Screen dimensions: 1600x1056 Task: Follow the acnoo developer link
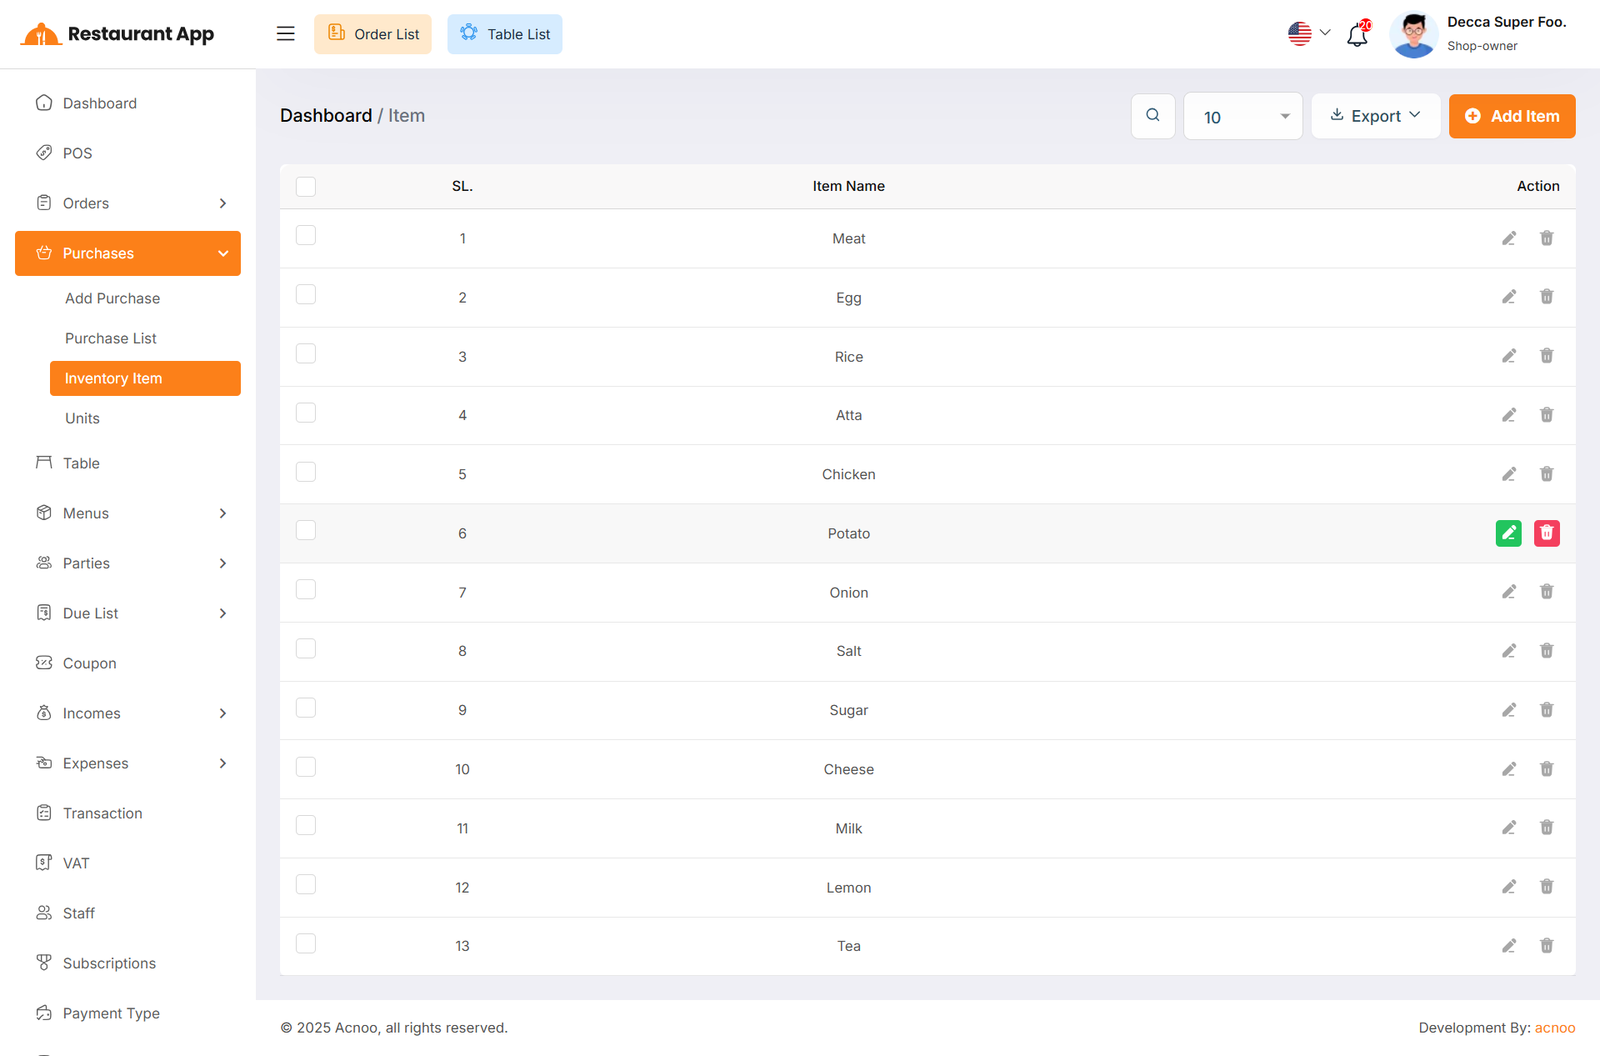tap(1554, 1028)
